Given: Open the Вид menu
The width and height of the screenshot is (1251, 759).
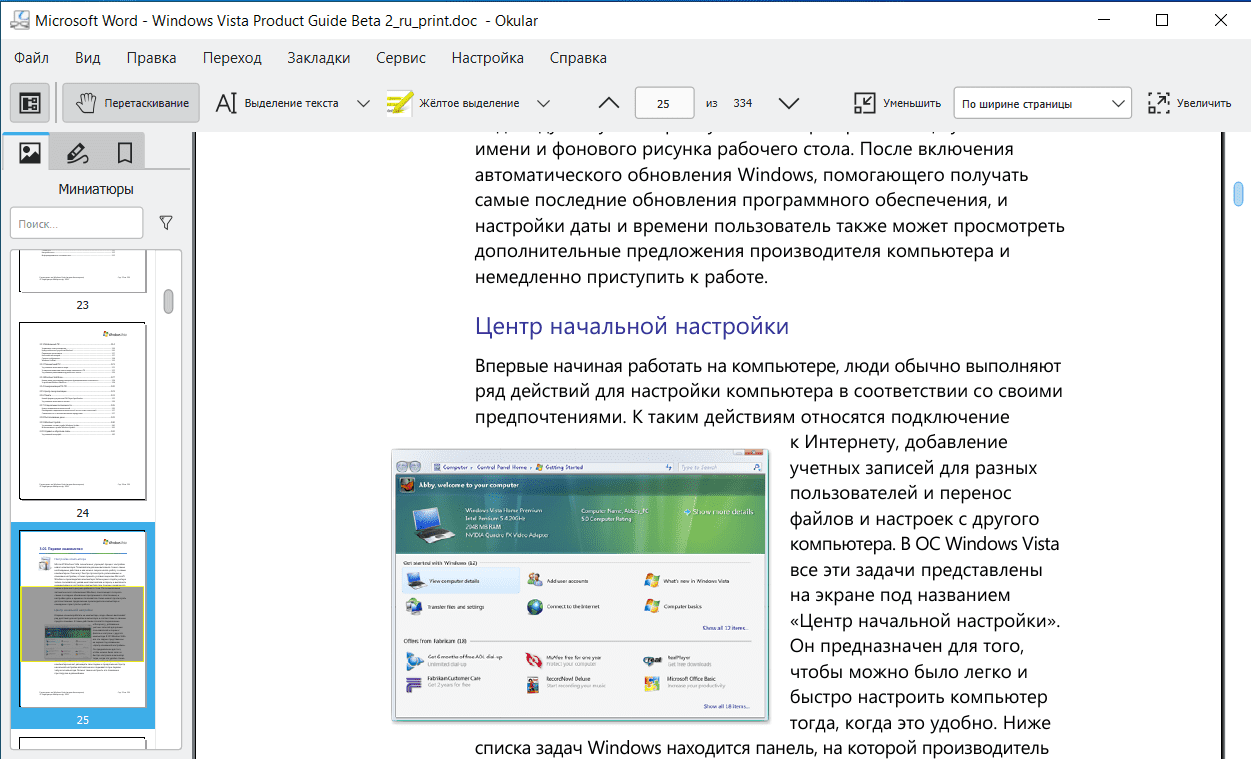Looking at the screenshot, I should [x=88, y=58].
